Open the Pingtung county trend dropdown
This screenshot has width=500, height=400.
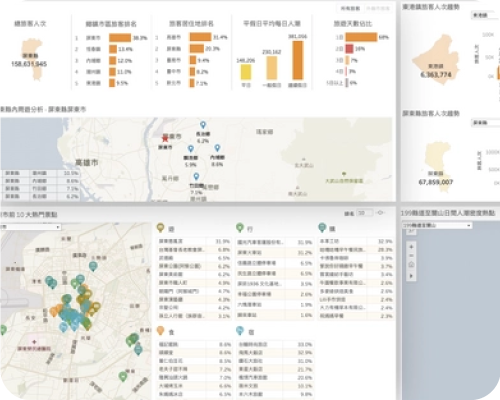(x=485, y=123)
